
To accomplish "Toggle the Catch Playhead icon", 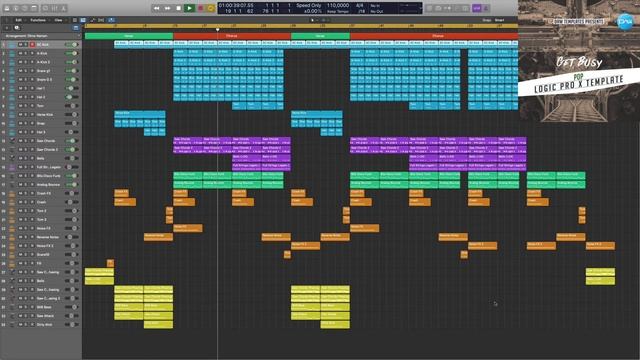I will (111, 20).
